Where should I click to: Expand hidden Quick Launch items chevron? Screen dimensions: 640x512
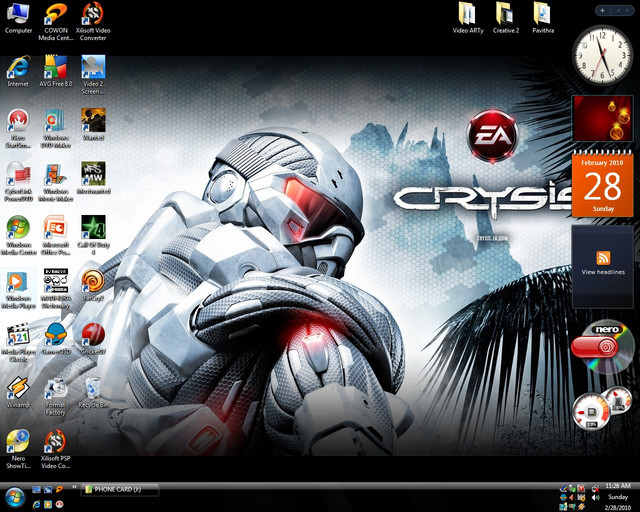(74, 487)
